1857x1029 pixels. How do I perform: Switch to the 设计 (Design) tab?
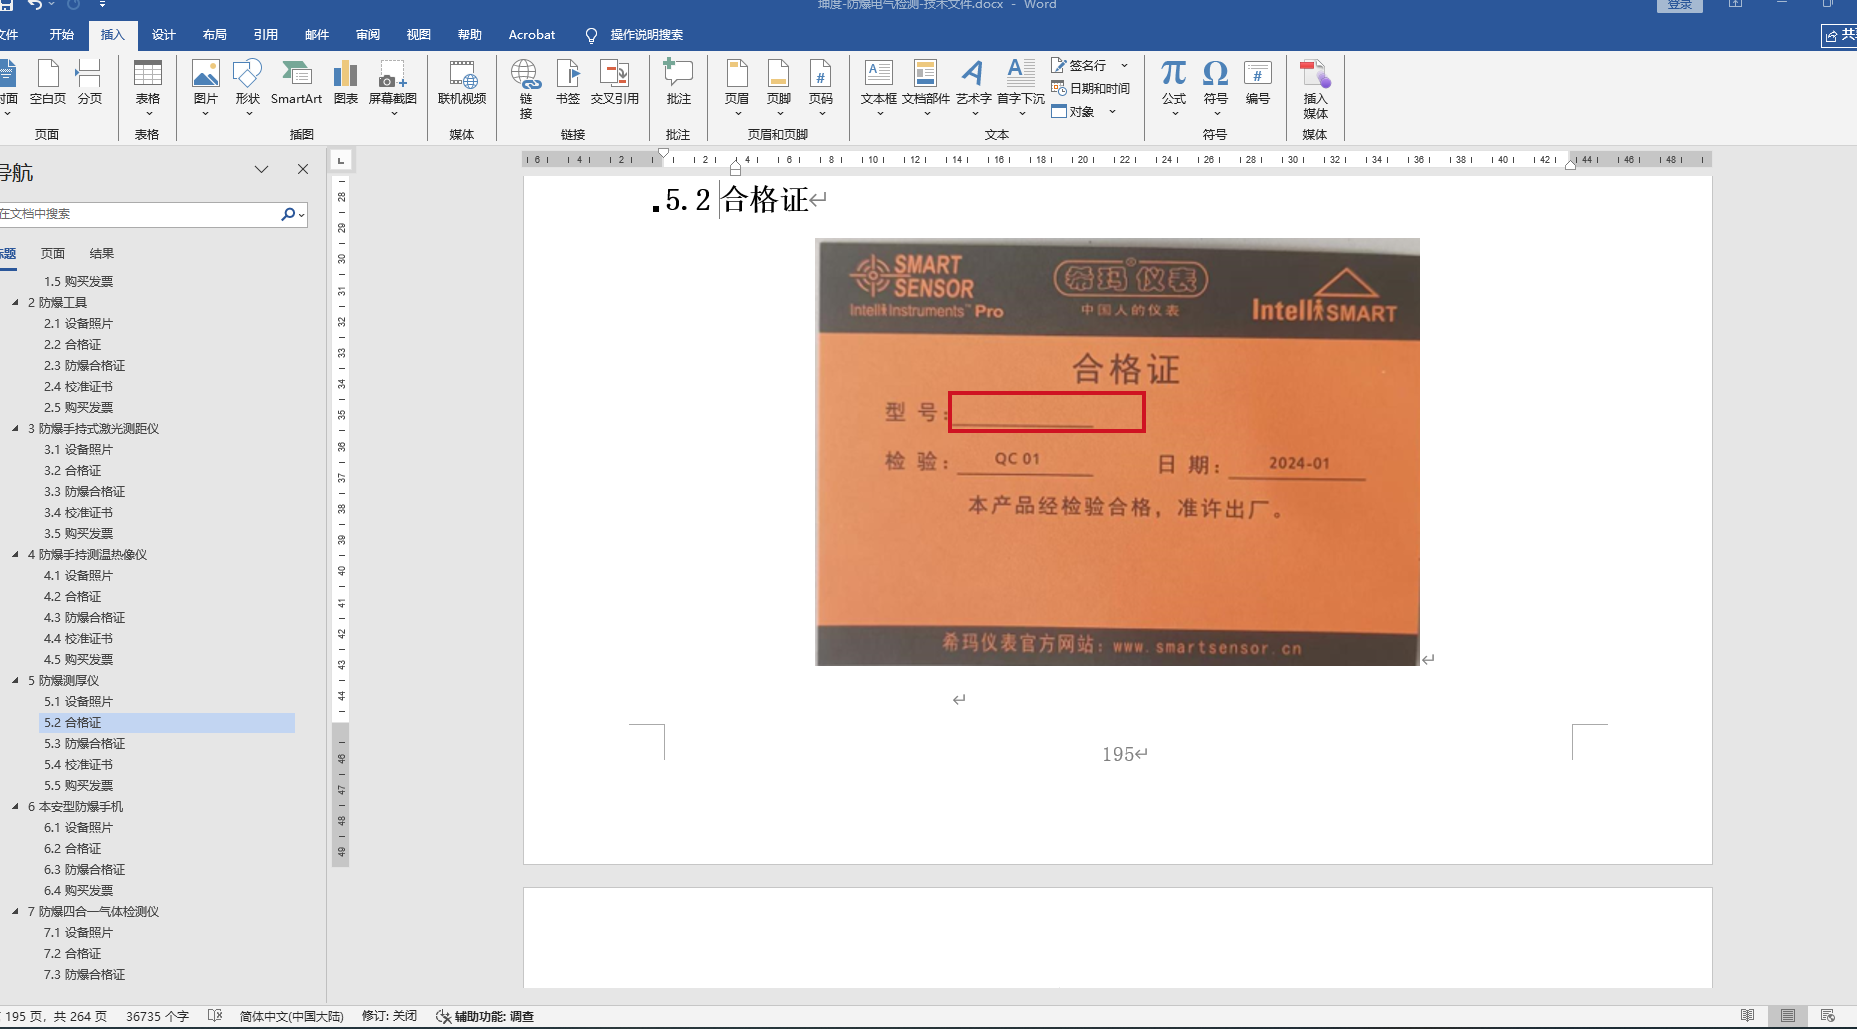[x=164, y=35]
